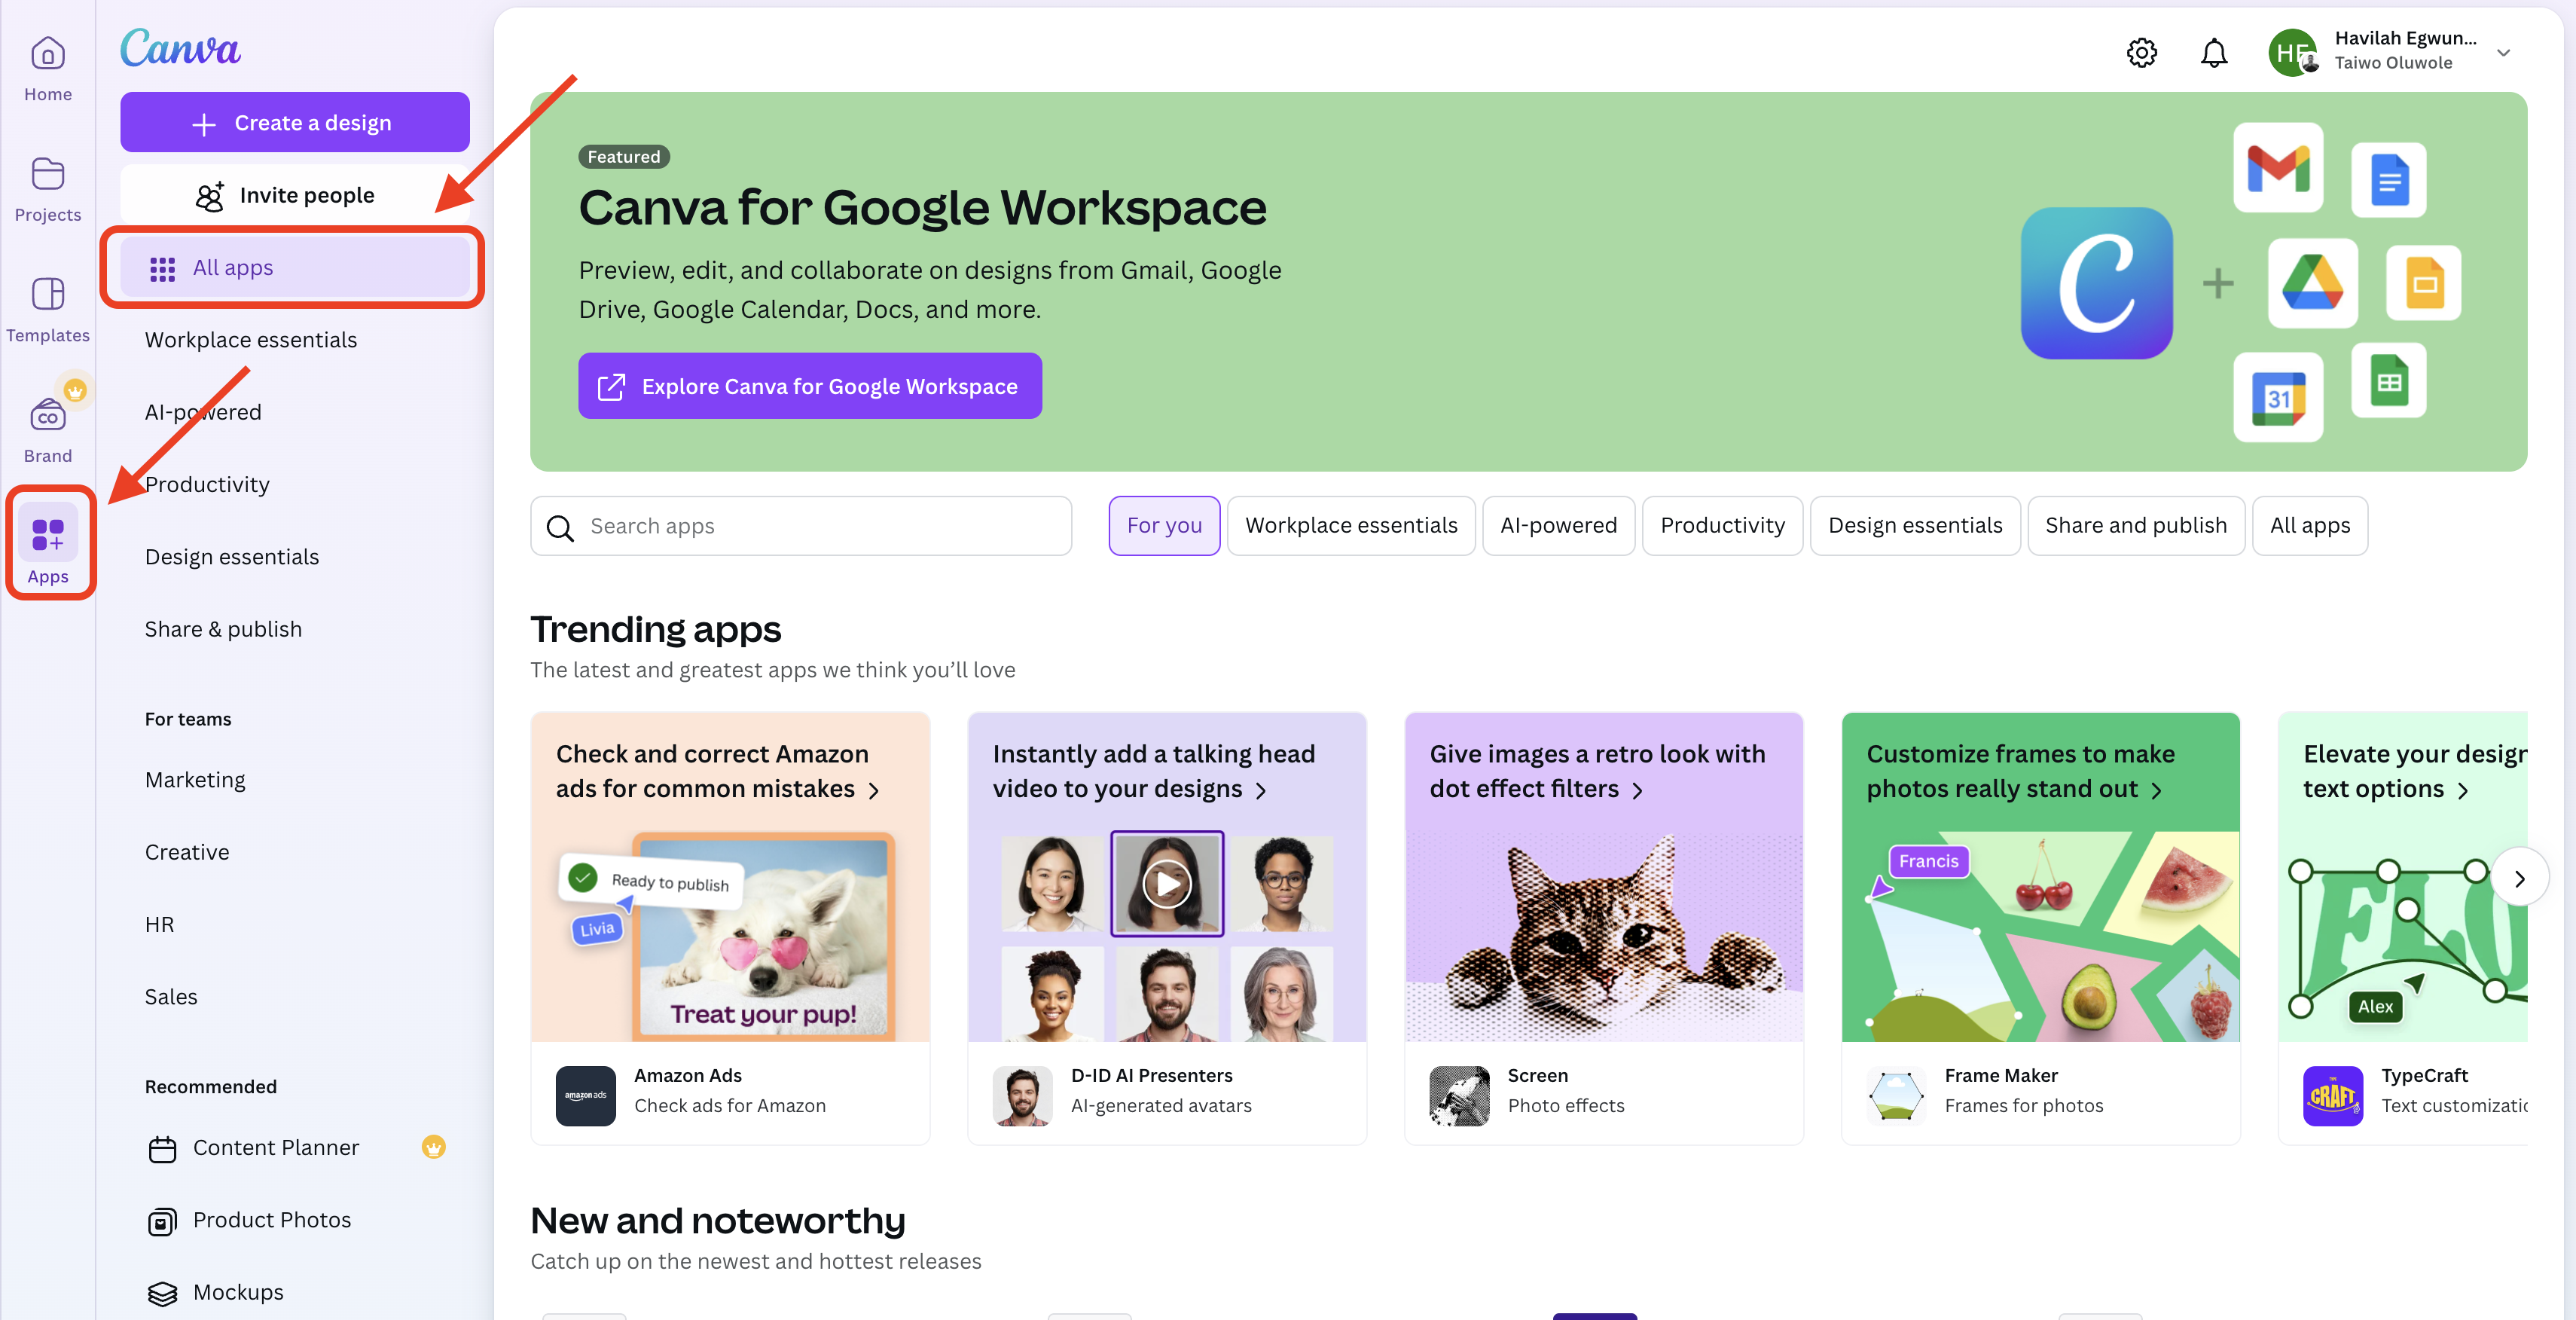Expand the Productivity category in sidebar
This screenshot has height=1320, width=2576.
coord(206,481)
